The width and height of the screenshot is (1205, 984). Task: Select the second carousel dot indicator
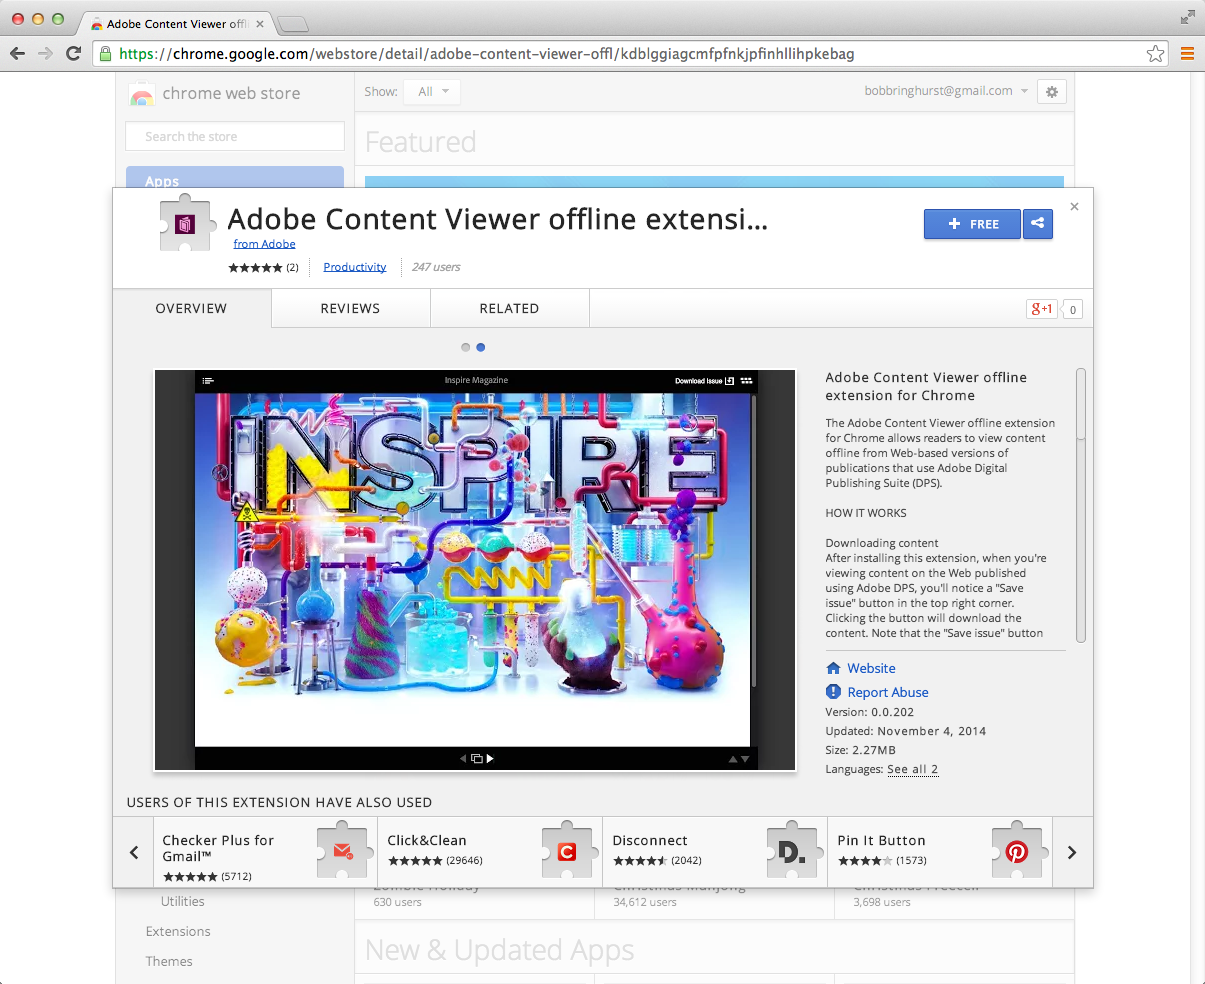pos(481,347)
